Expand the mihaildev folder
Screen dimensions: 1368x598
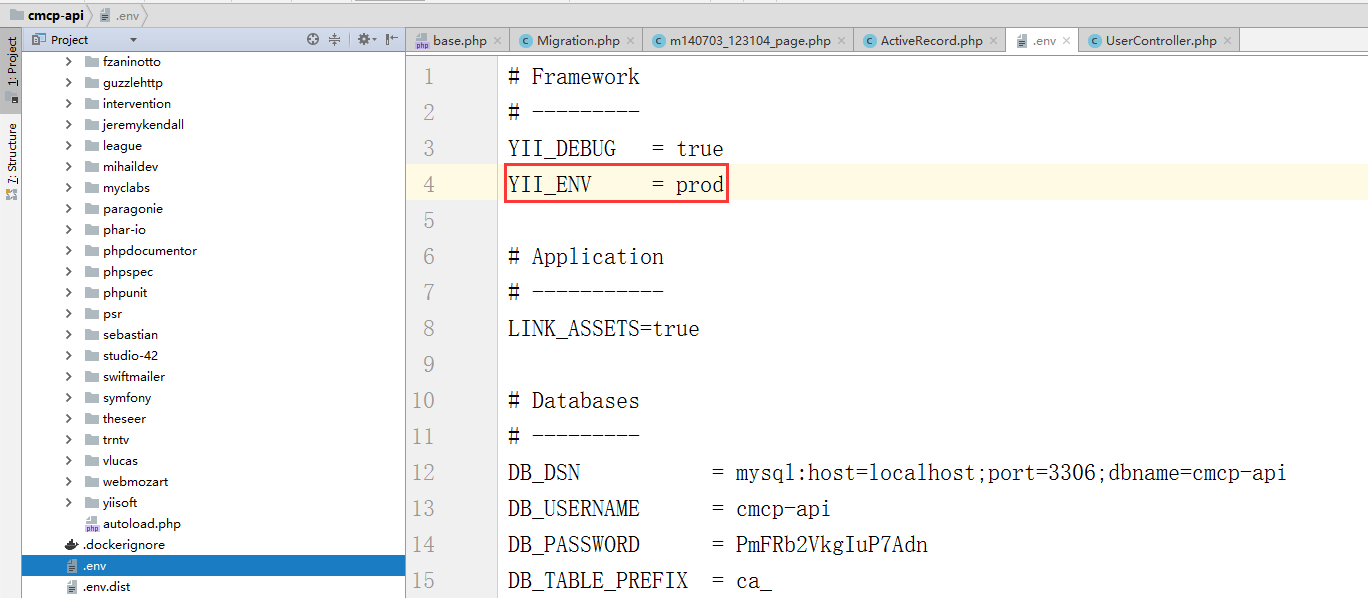point(69,166)
